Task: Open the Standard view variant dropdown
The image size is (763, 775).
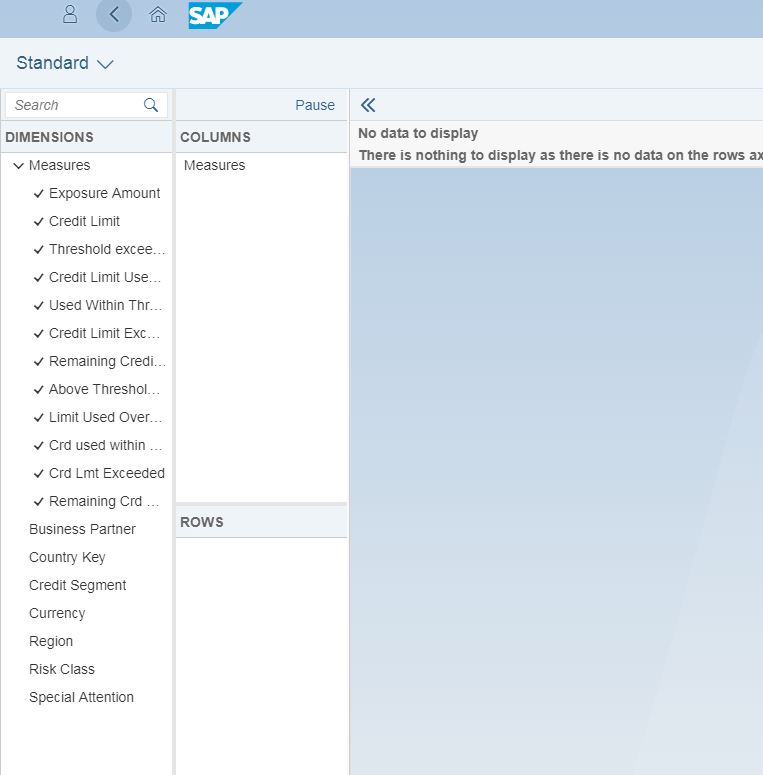Action: tap(65, 63)
